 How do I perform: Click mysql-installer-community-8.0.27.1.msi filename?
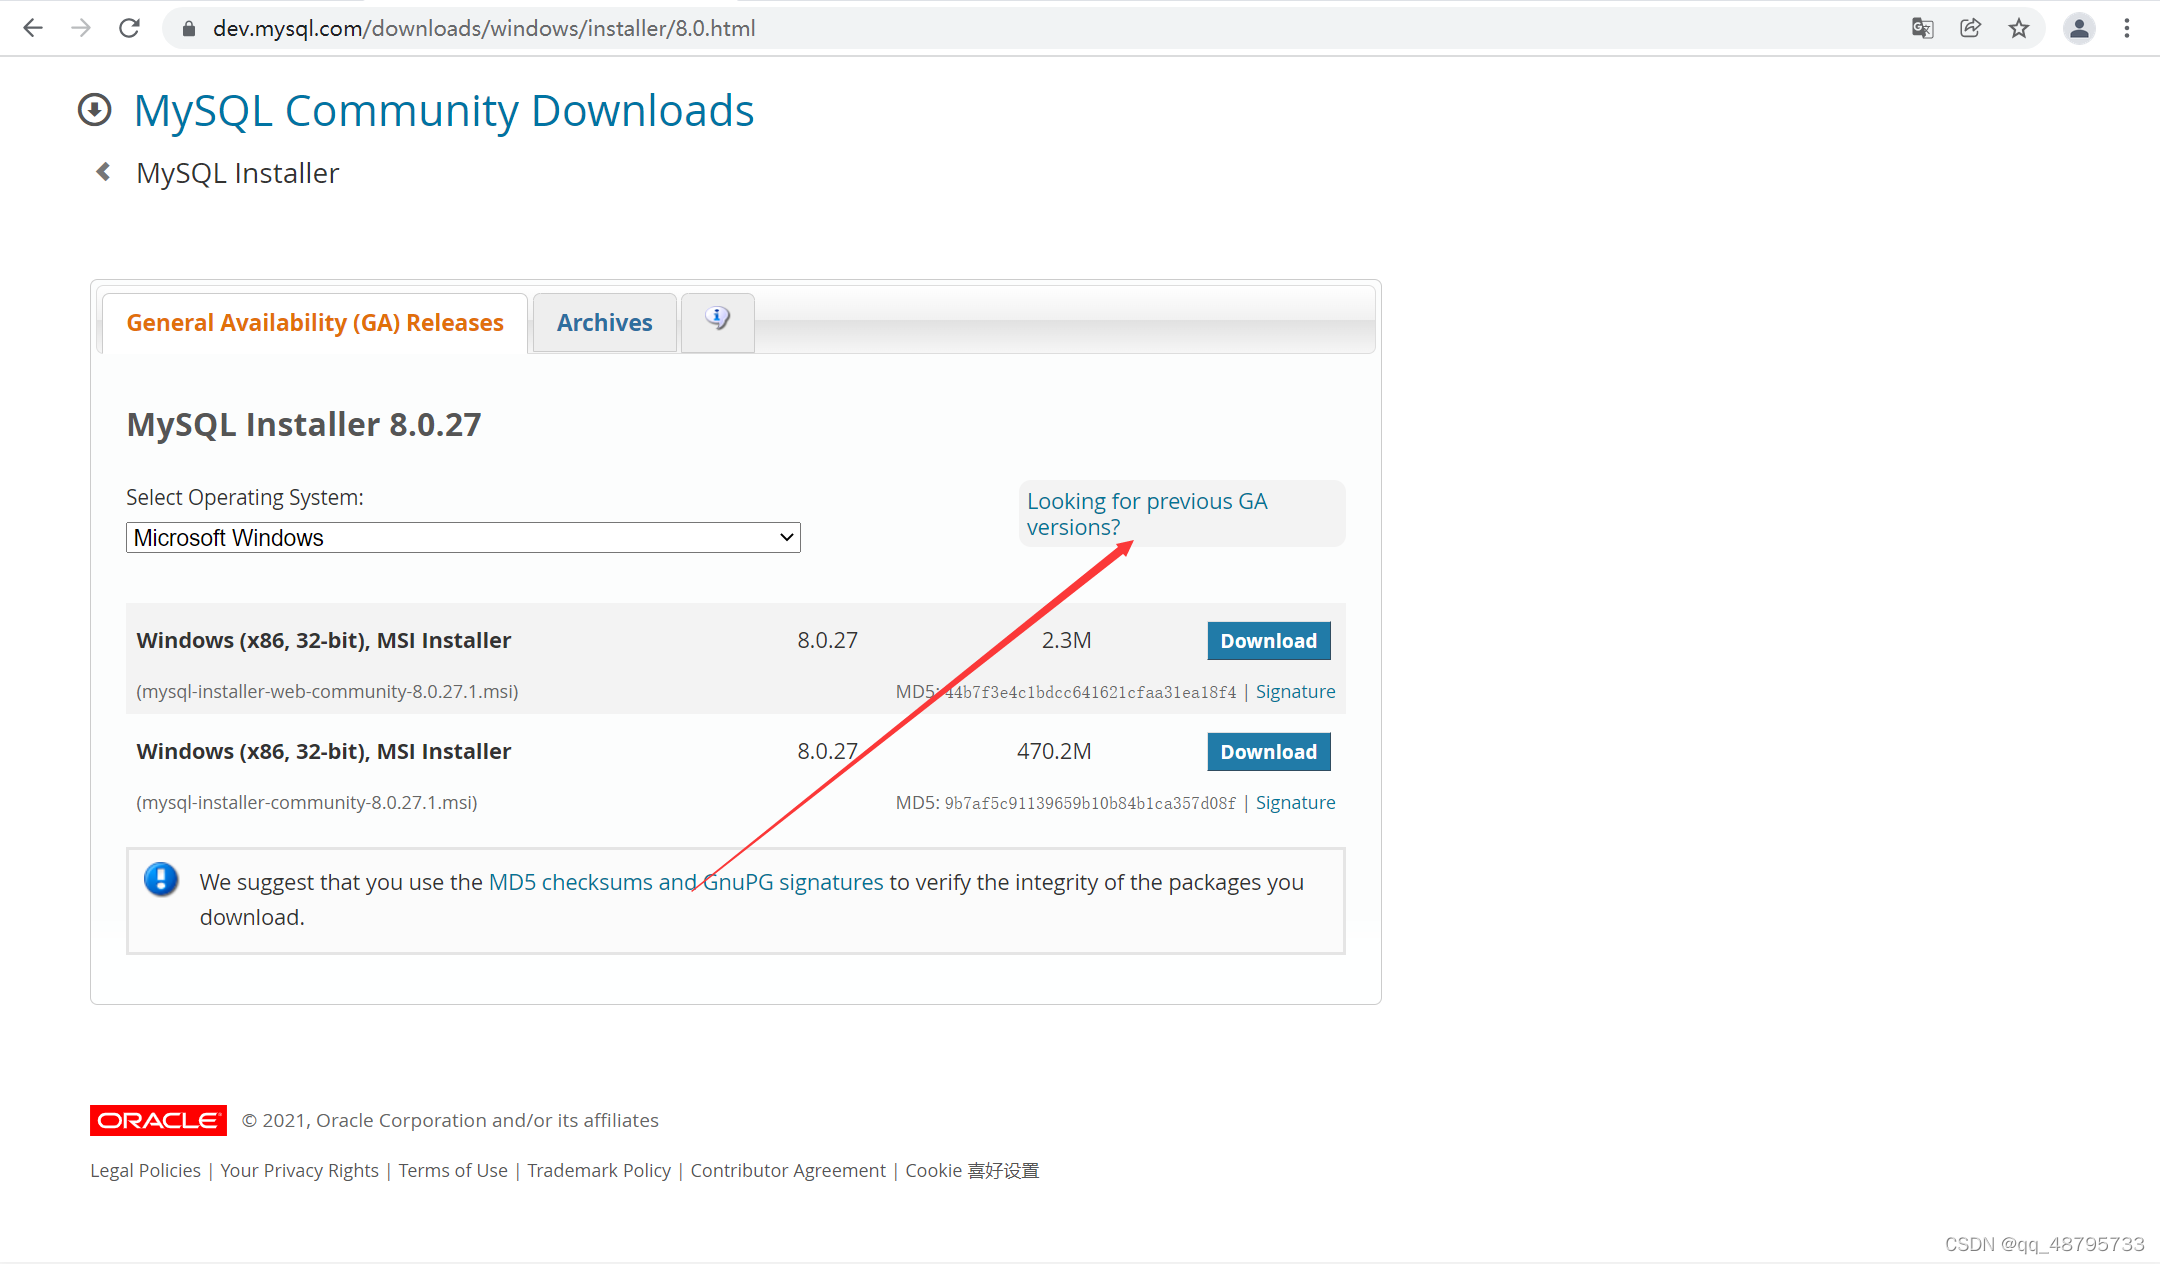(x=307, y=803)
